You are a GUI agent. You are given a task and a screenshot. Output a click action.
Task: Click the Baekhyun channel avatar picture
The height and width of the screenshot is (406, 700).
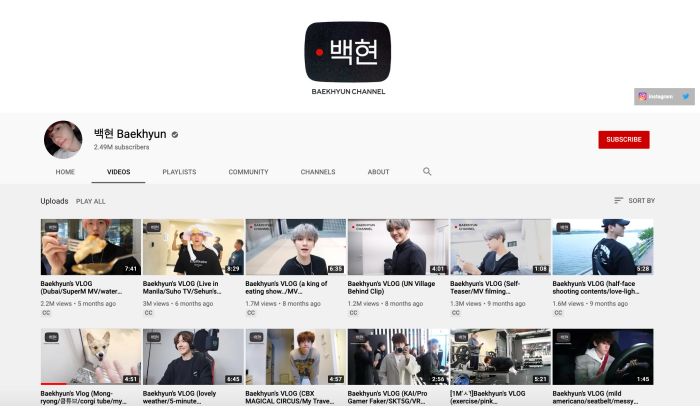coord(63,139)
